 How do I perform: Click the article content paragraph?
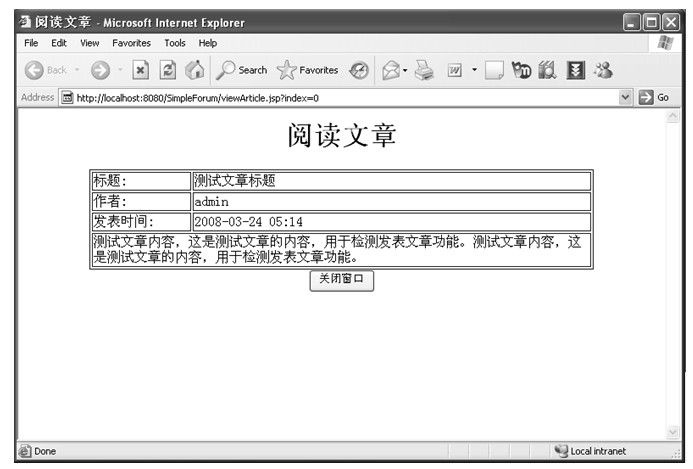(x=341, y=250)
